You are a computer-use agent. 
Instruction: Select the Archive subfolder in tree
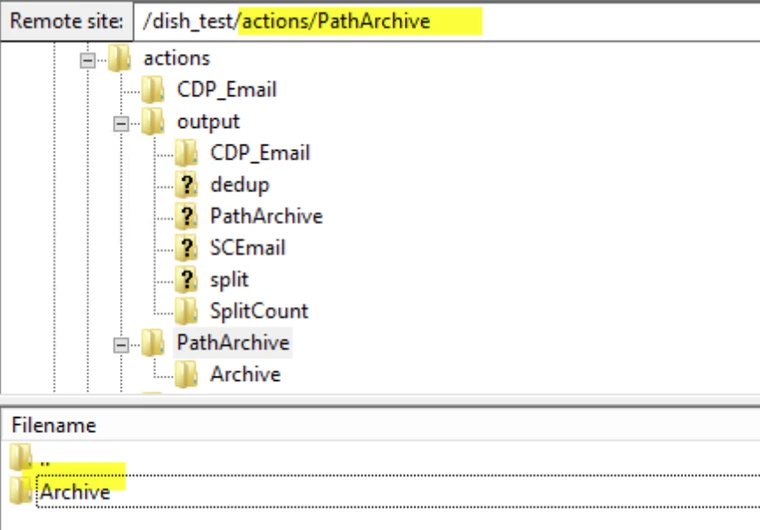tap(245, 375)
